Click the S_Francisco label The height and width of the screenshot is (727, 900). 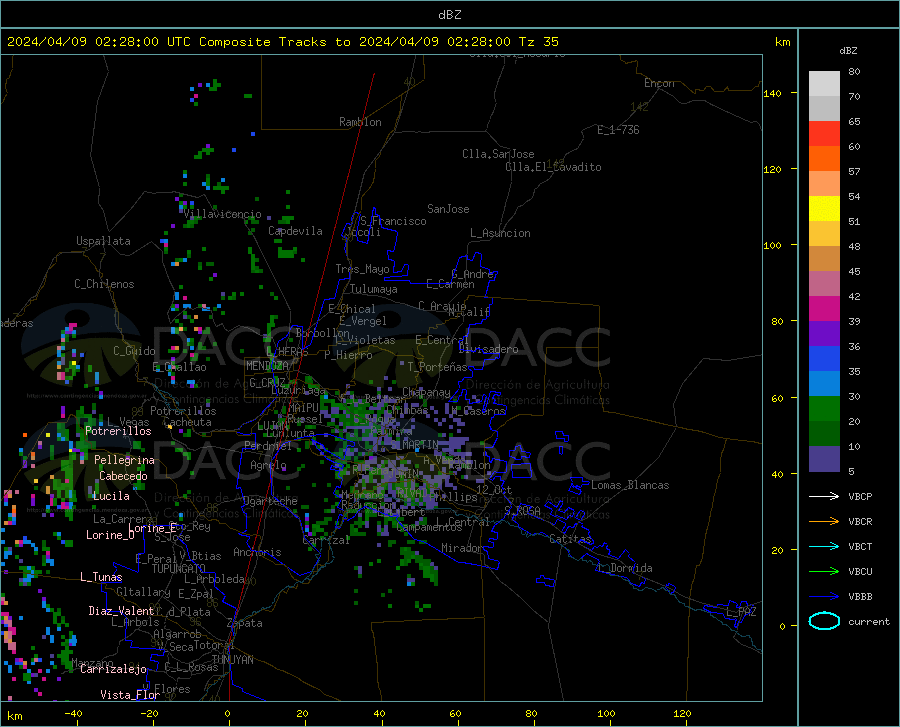[394, 221]
